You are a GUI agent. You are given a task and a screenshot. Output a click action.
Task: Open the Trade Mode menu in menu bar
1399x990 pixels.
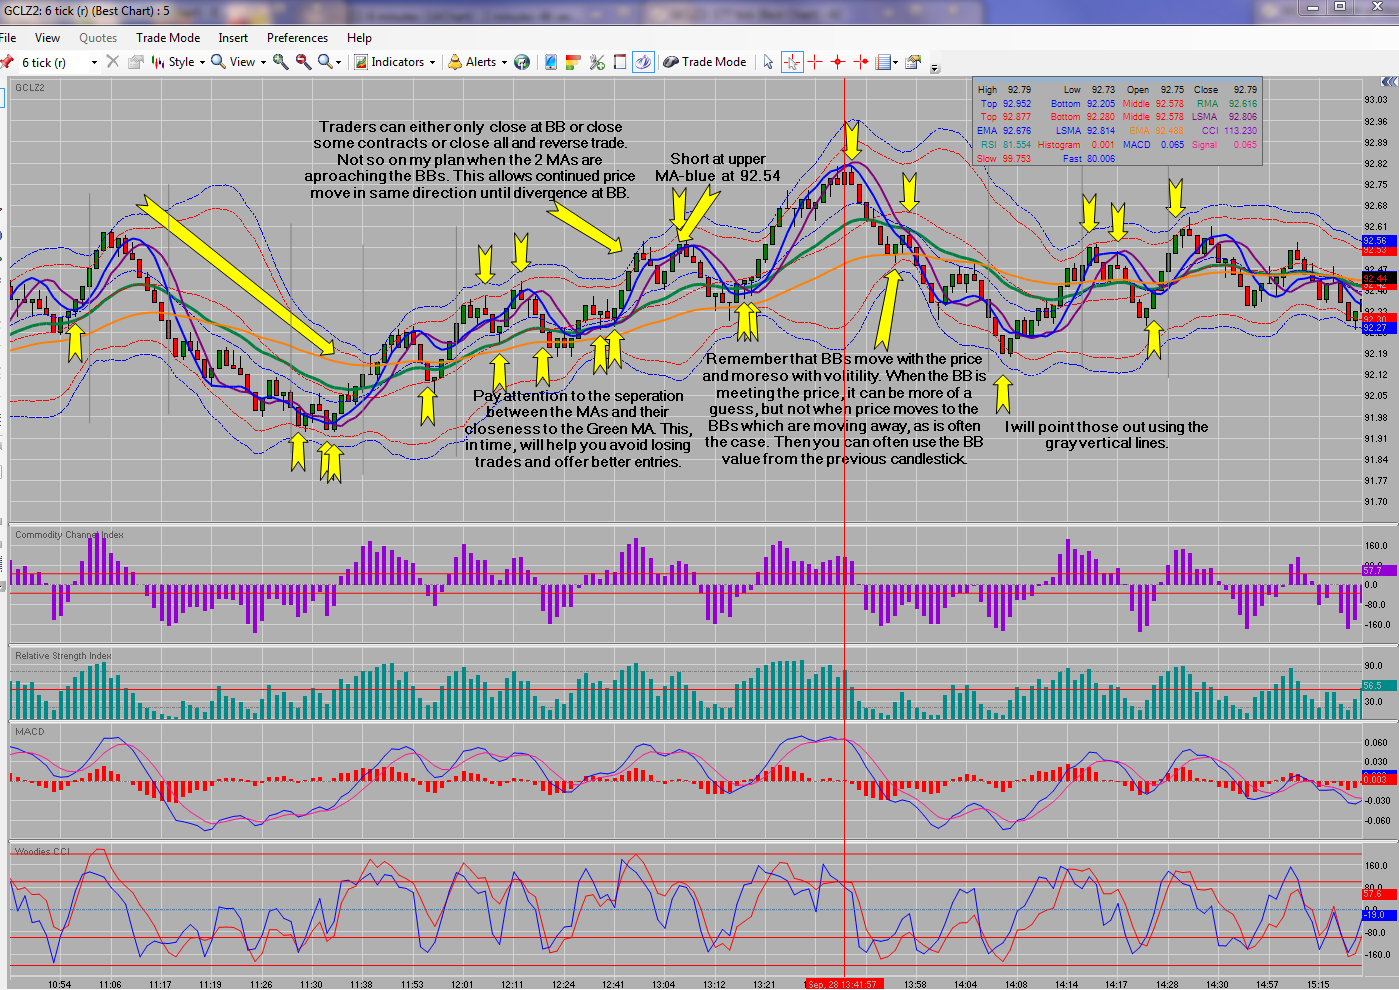tap(168, 38)
